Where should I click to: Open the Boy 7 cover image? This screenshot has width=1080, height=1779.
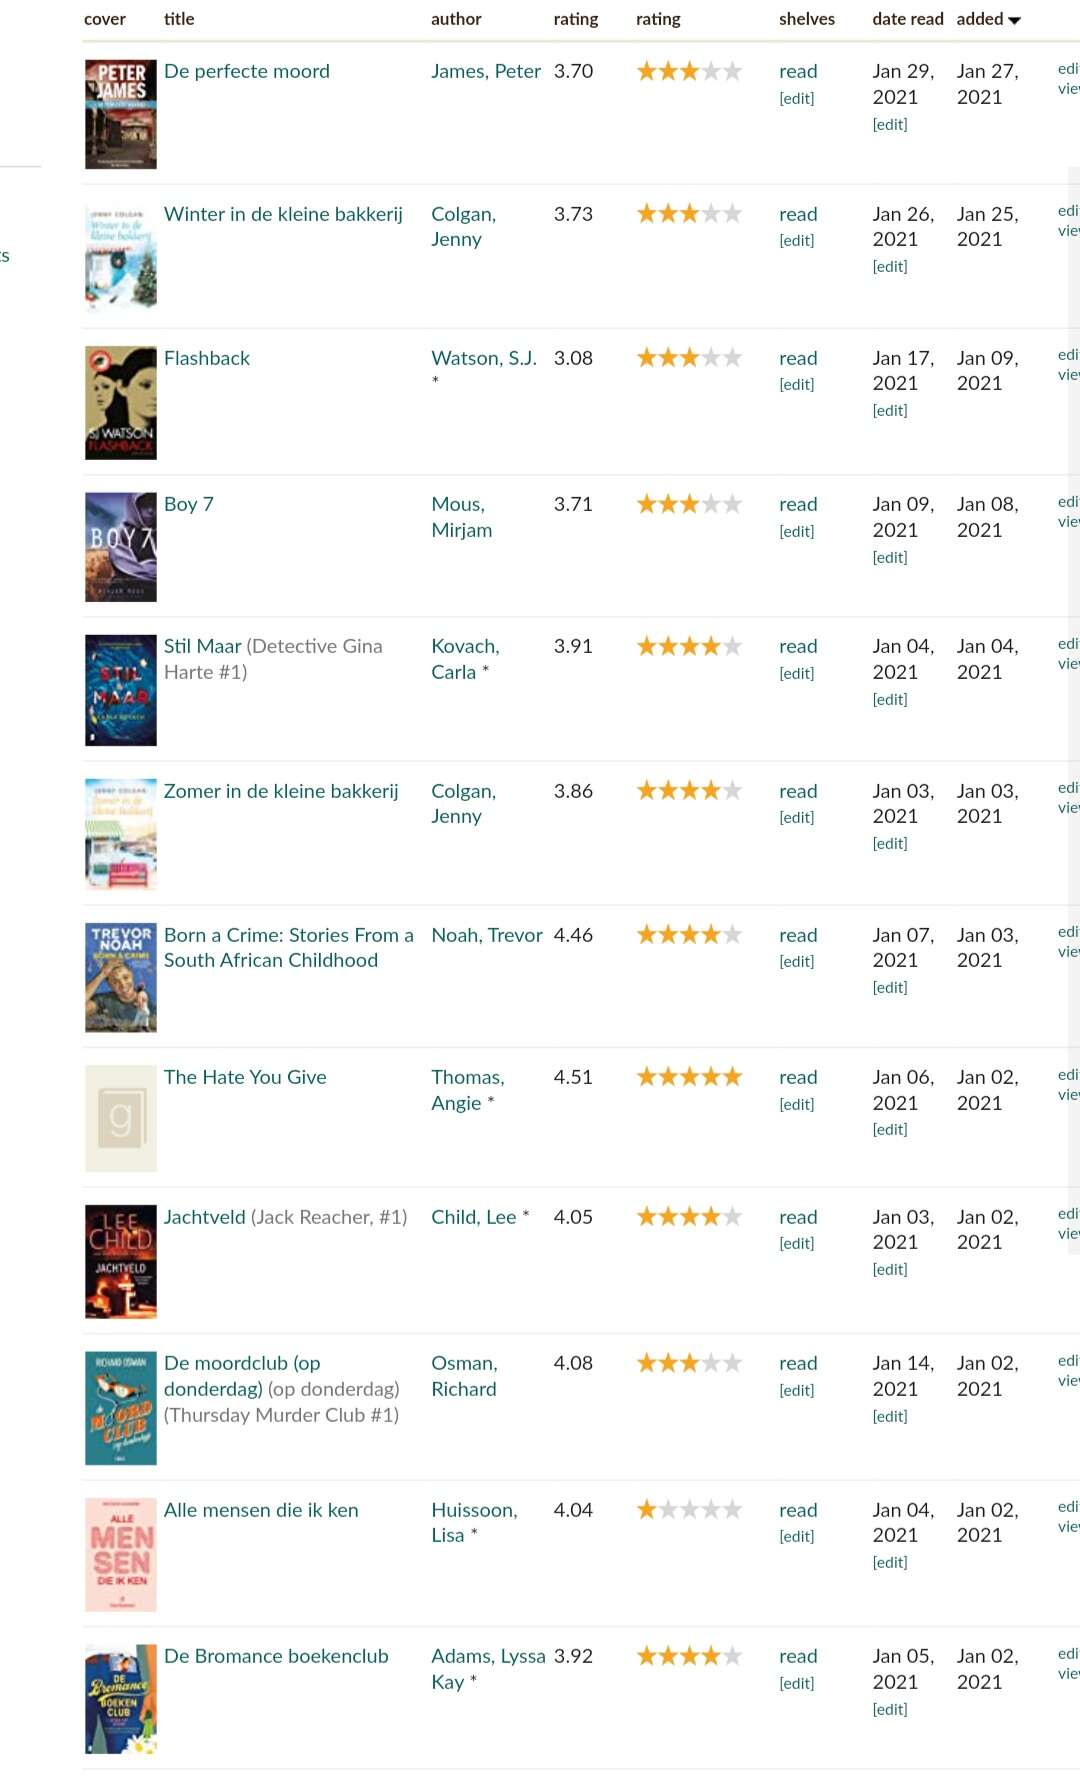121,547
